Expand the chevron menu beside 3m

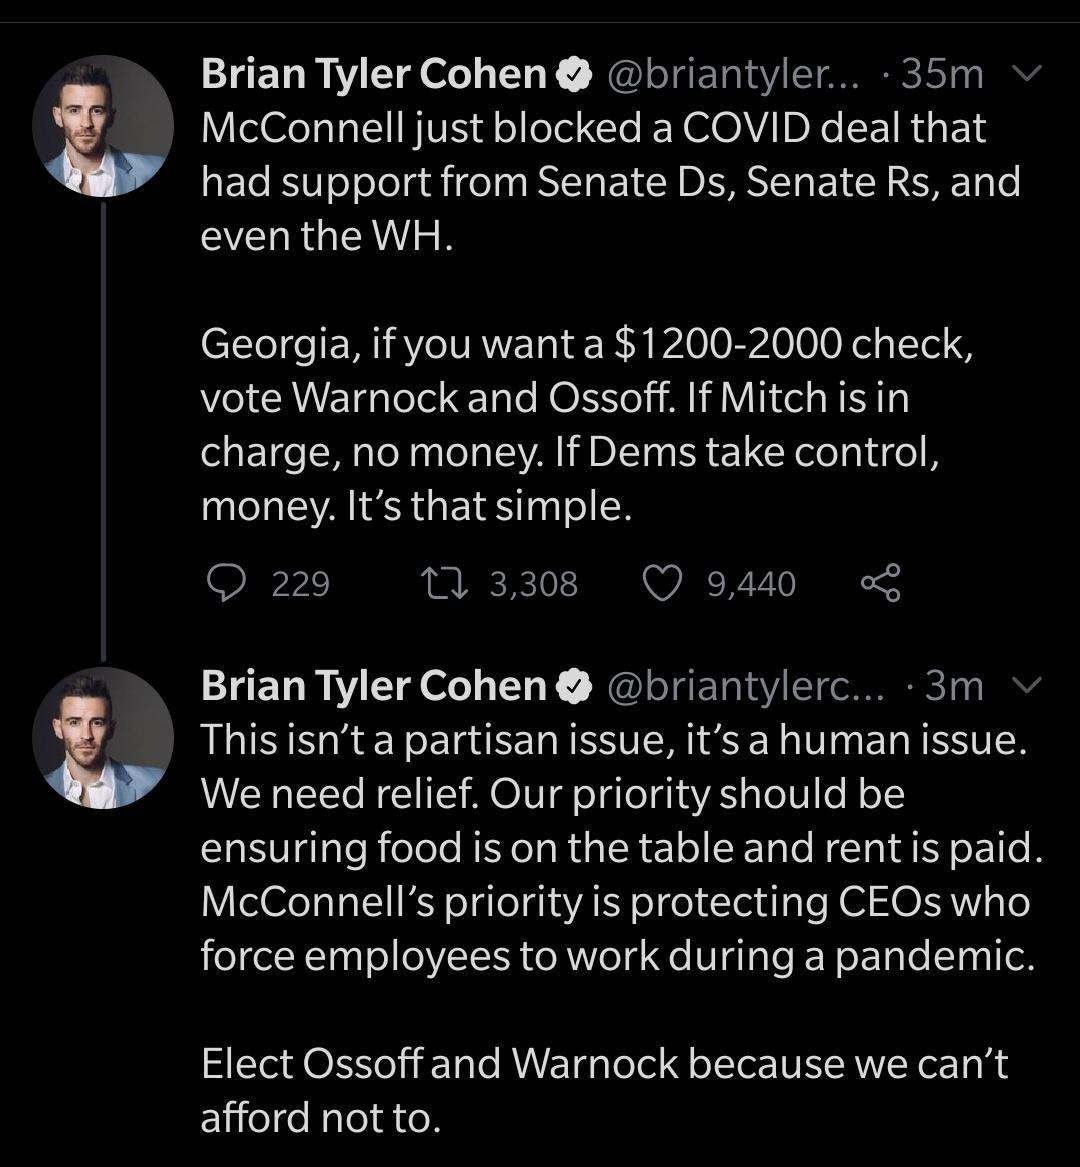tap(1027, 686)
